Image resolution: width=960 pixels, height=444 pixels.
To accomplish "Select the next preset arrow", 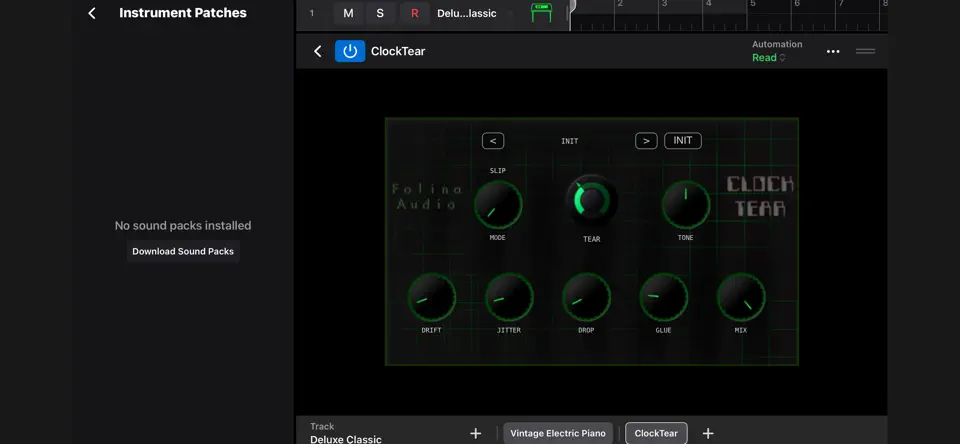I will [646, 141].
